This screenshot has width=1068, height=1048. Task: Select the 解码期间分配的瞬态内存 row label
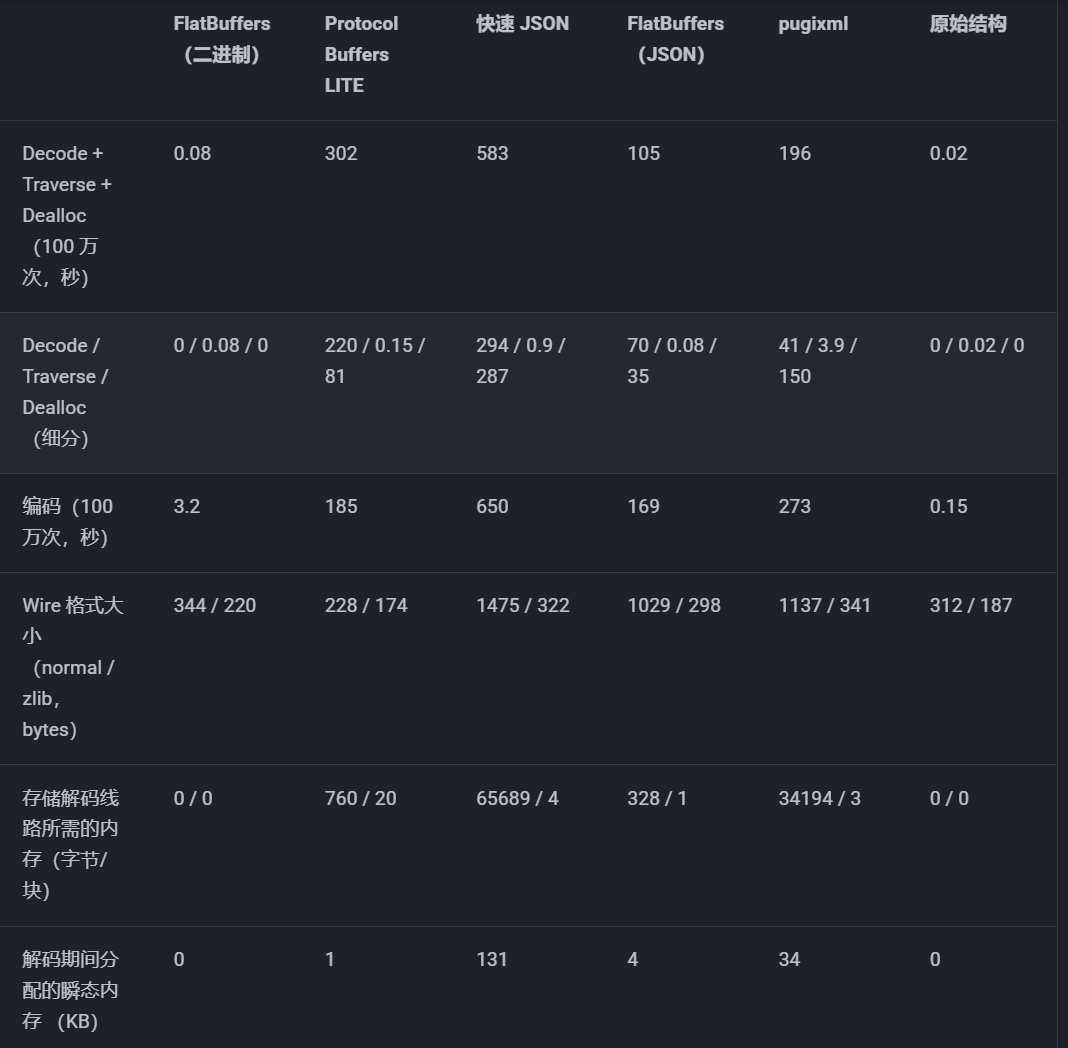(x=70, y=990)
